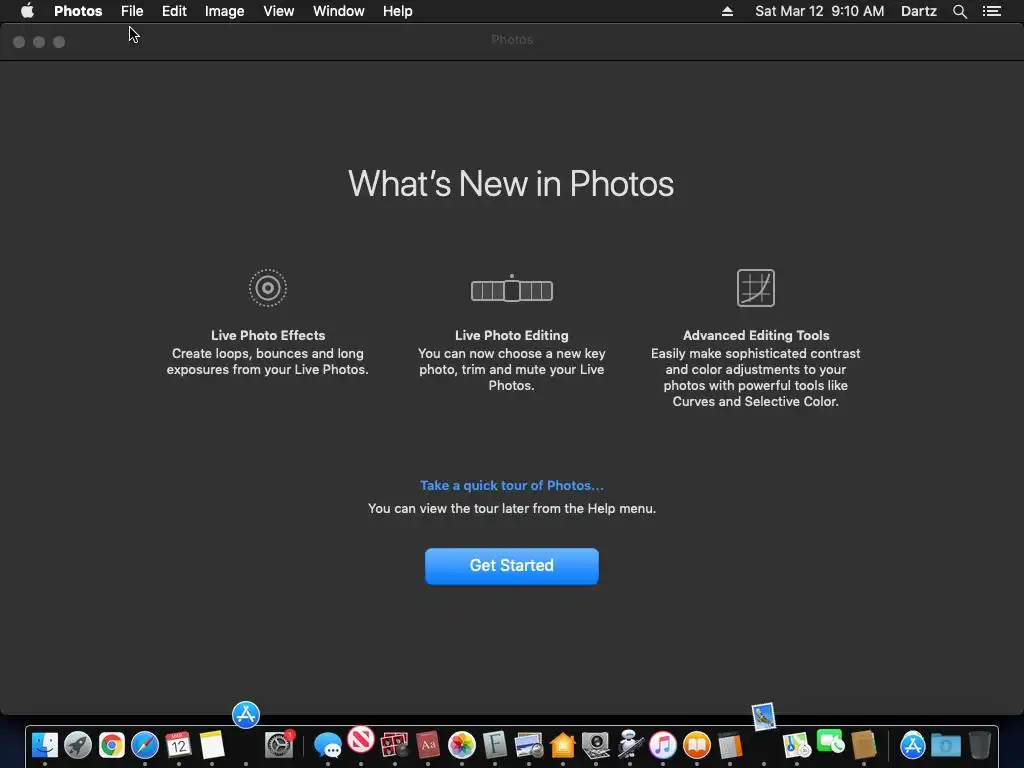Open FaceTime icon in Dock
Screen dimensions: 1024x768
pyautogui.click(x=830, y=742)
